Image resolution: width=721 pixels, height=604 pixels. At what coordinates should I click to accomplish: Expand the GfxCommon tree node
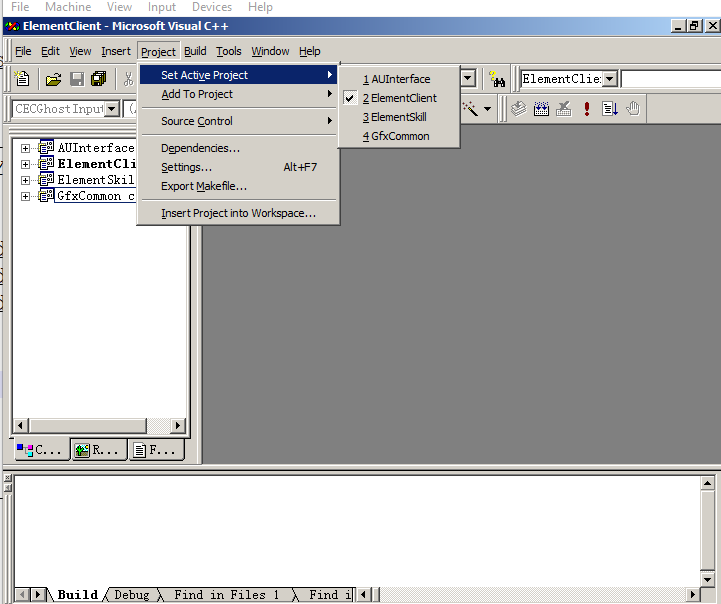25,196
